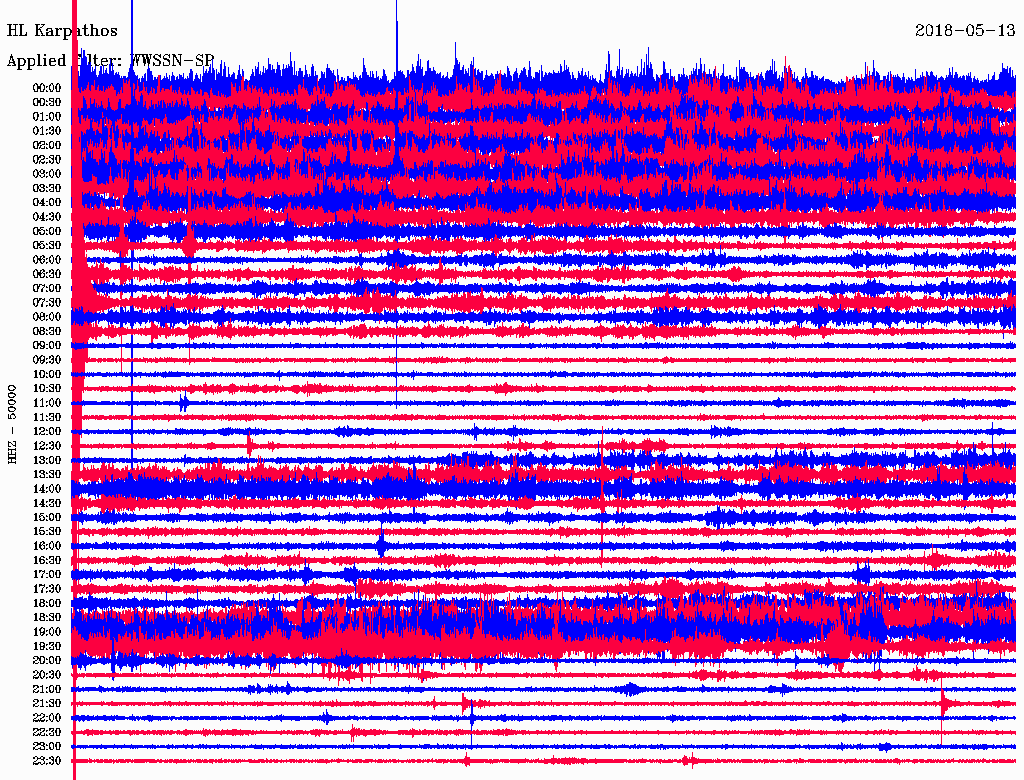Select the 20:00 time label
1024x780 pixels.
coord(46,661)
